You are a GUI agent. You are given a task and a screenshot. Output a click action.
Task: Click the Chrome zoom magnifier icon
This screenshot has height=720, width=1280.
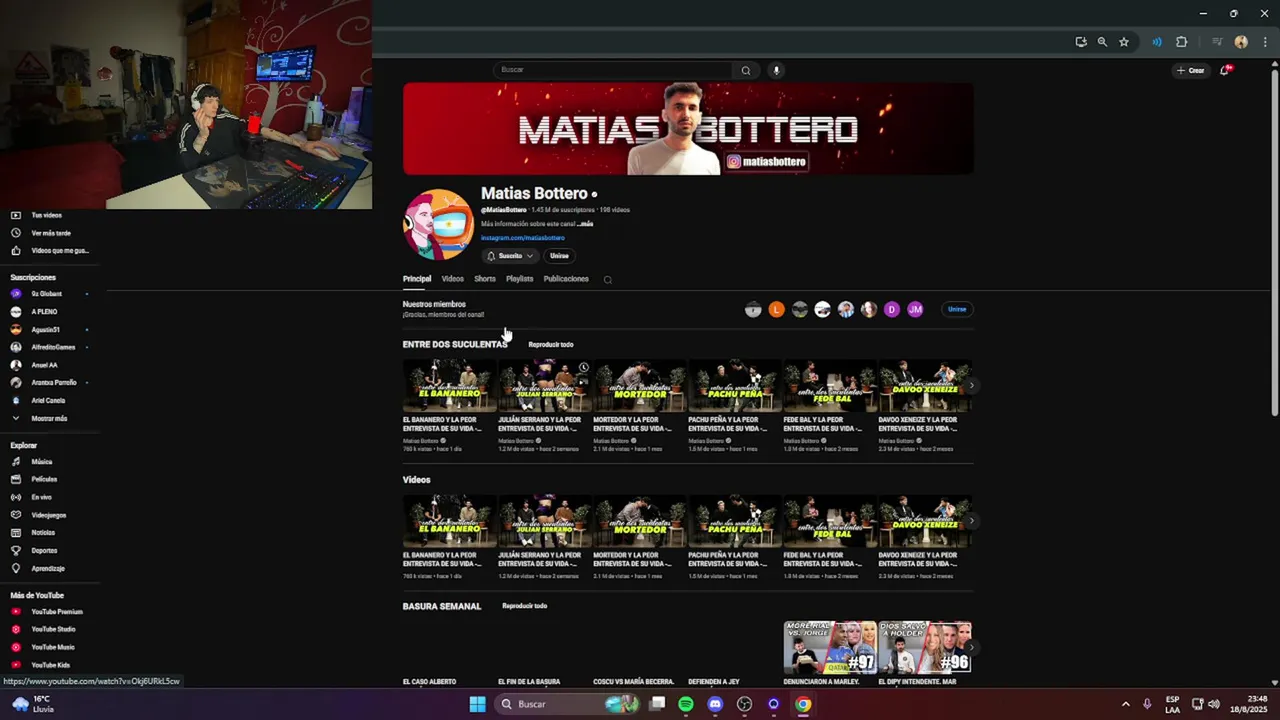tap(1102, 42)
